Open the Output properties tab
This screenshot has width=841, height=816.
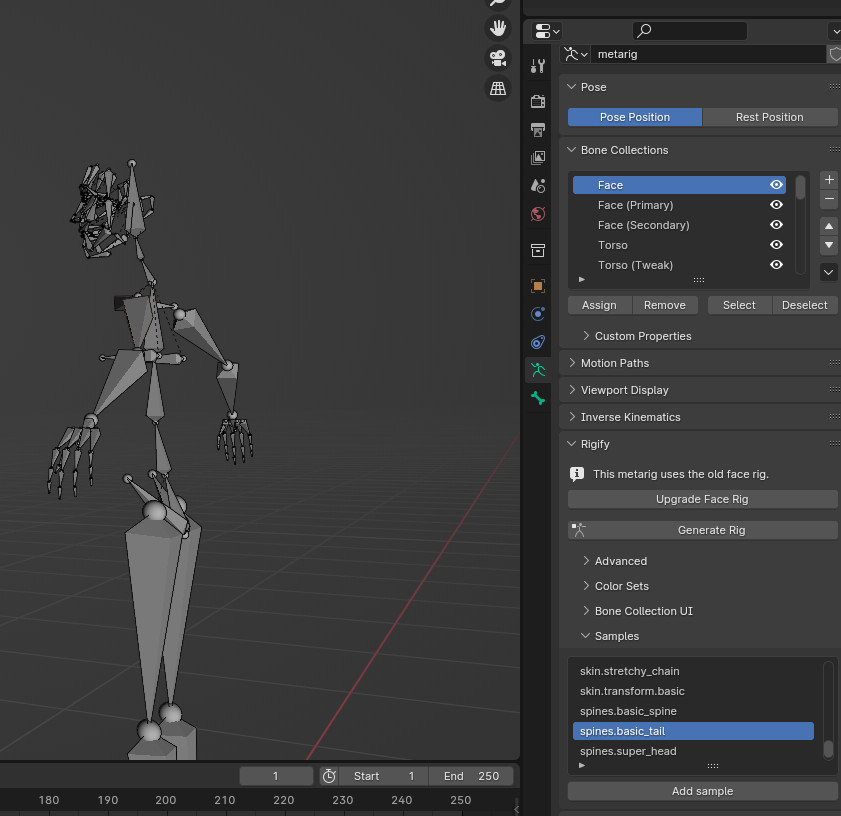click(x=538, y=130)
